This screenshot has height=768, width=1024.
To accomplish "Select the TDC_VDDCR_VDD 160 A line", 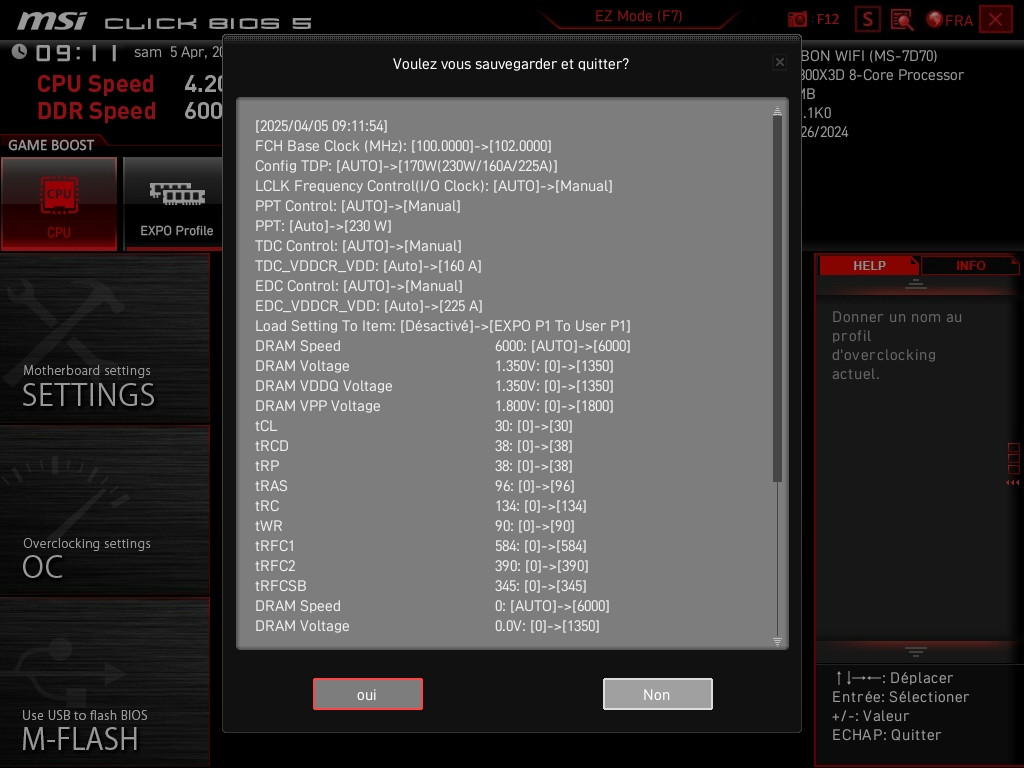I will pos(368,266).
